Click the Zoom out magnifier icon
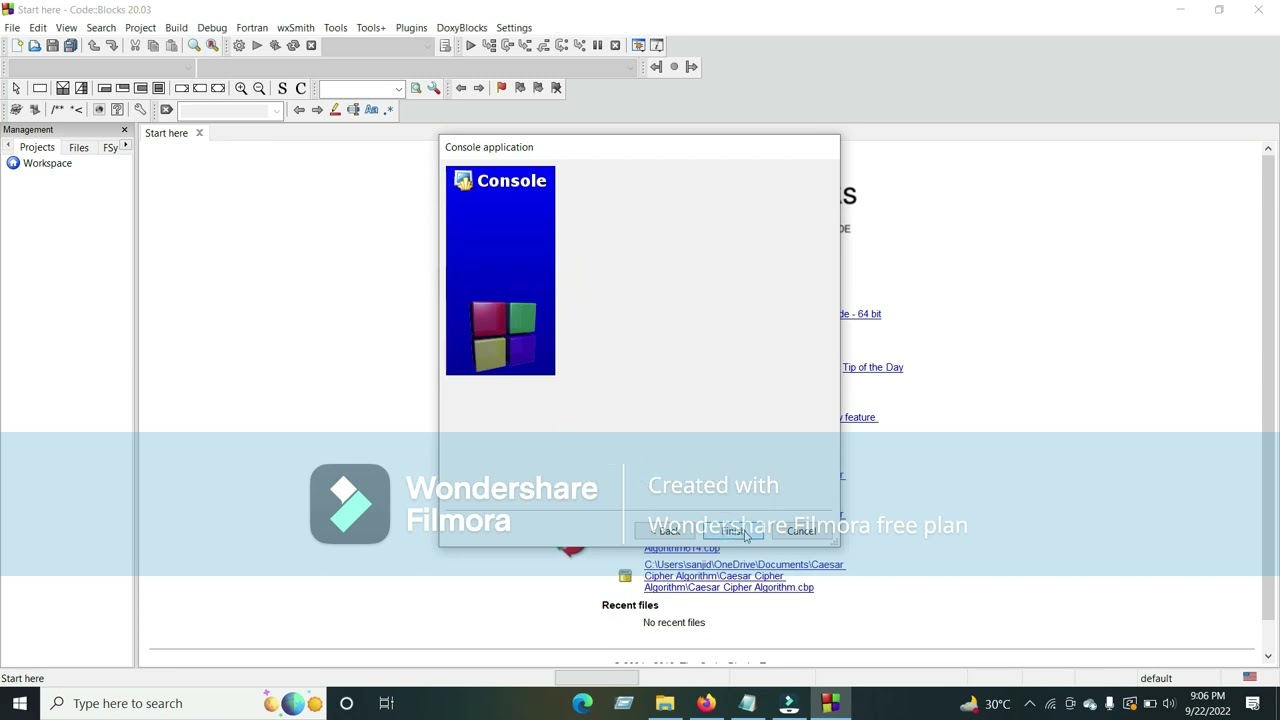This screenshot has width=1280, height=720. coord(259,89)
